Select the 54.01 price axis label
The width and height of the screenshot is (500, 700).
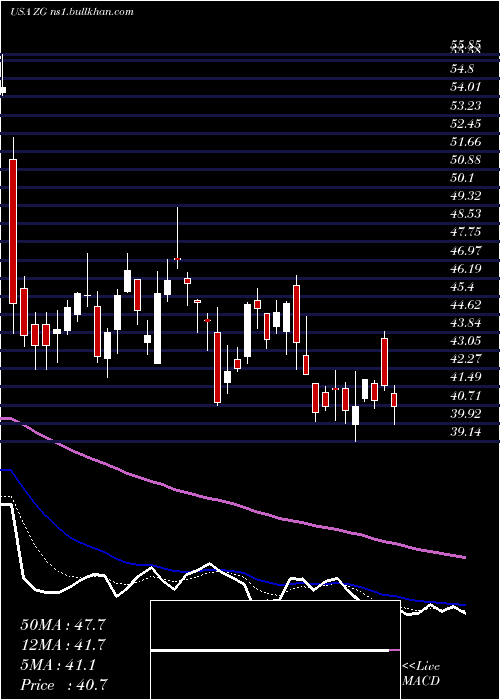tap(466, 86)
